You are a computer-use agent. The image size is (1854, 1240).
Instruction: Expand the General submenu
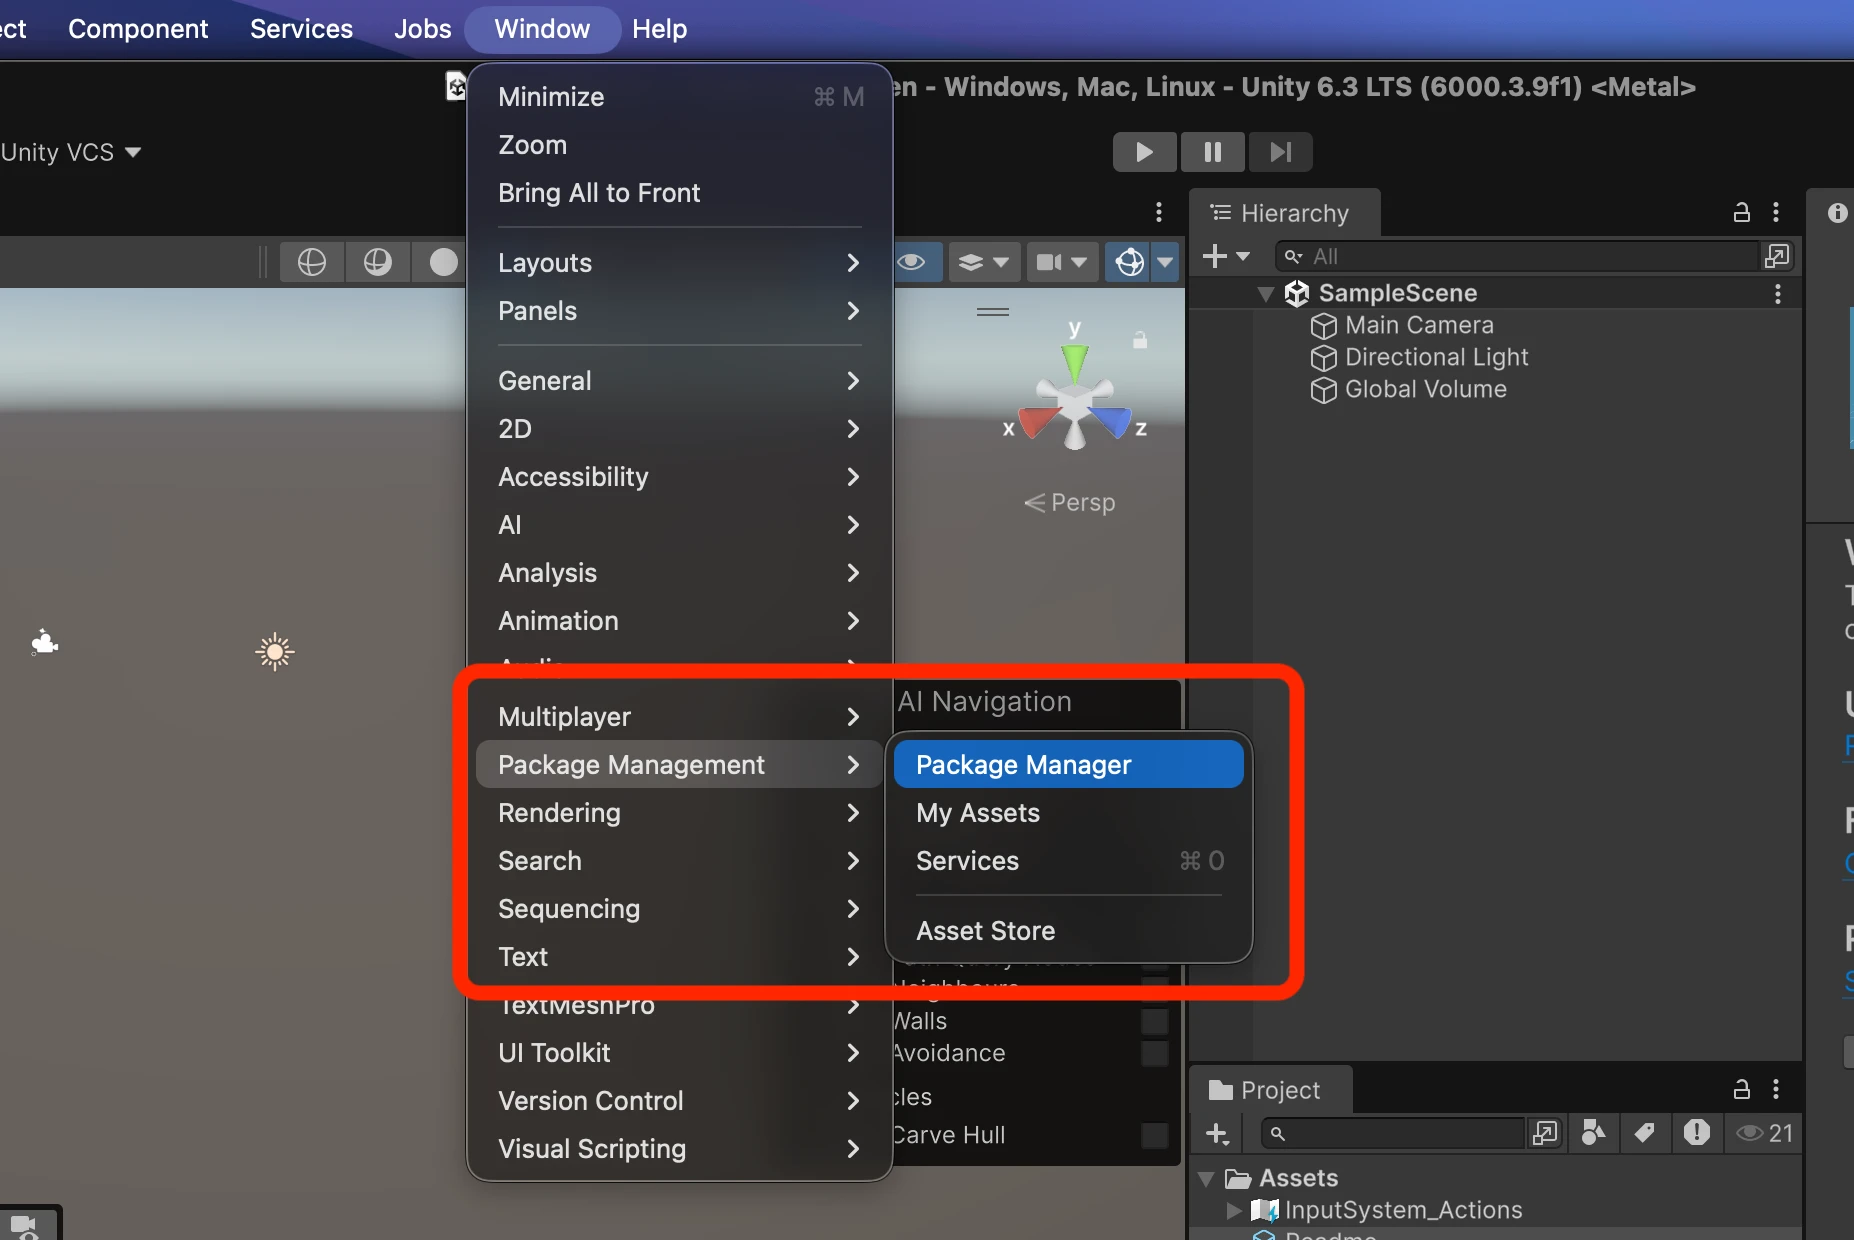680,381
